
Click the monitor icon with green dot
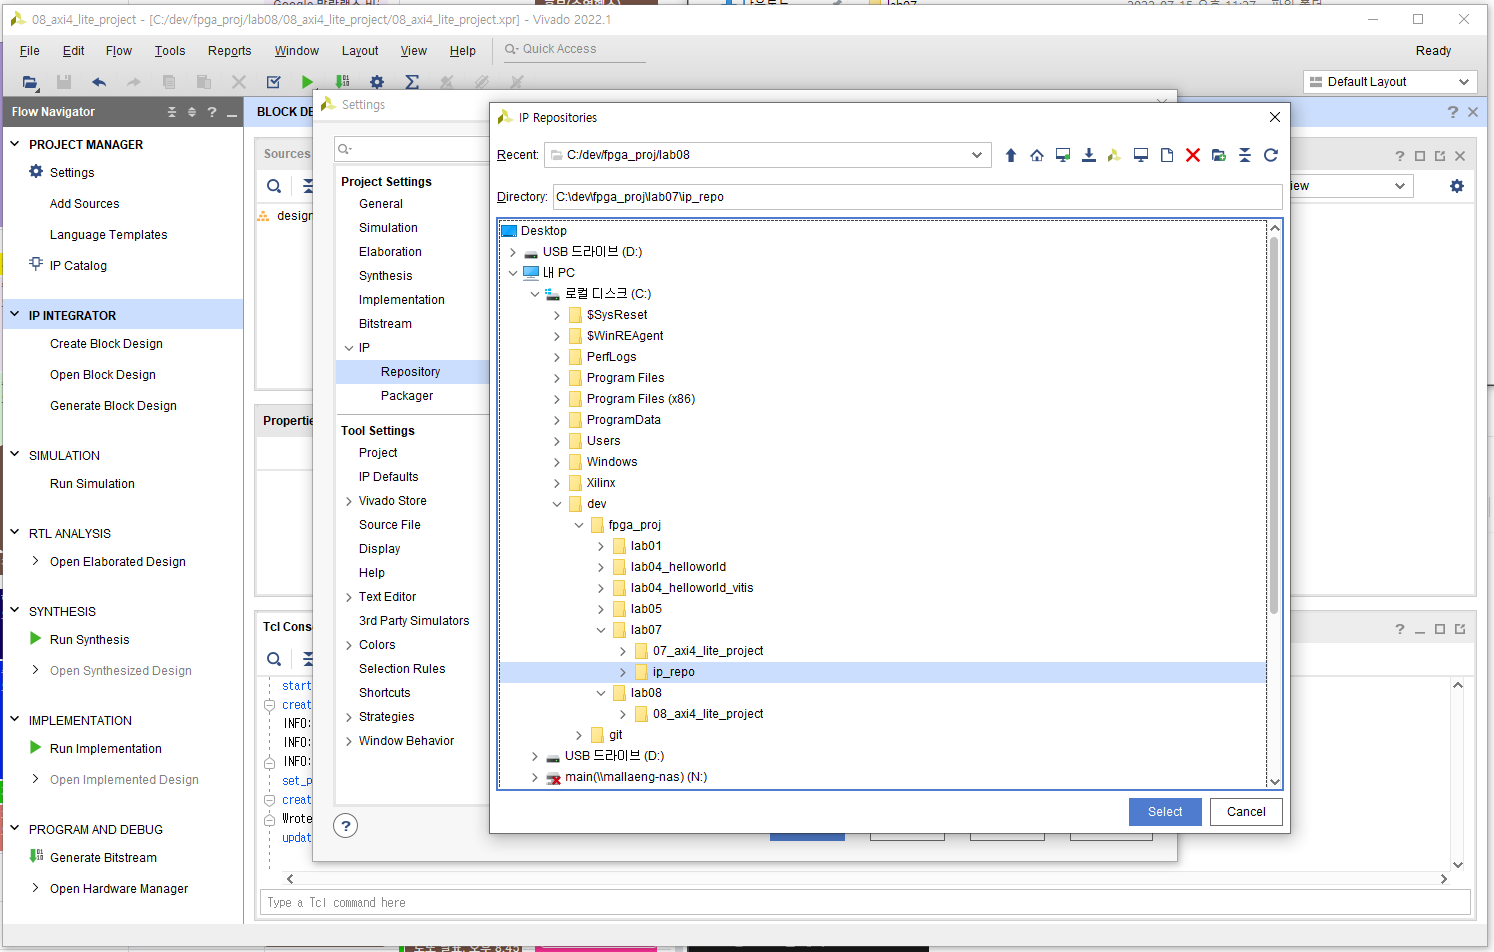1062,155
